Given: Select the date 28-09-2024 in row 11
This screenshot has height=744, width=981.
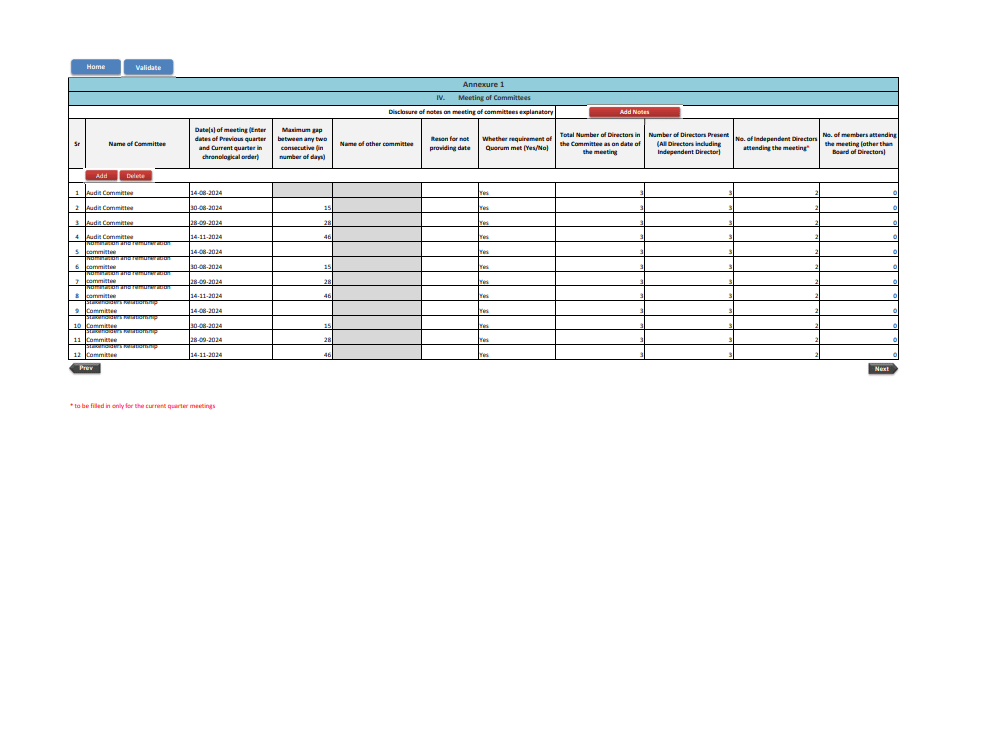Looking at the screenshot, I should click(x=230, y=338).
